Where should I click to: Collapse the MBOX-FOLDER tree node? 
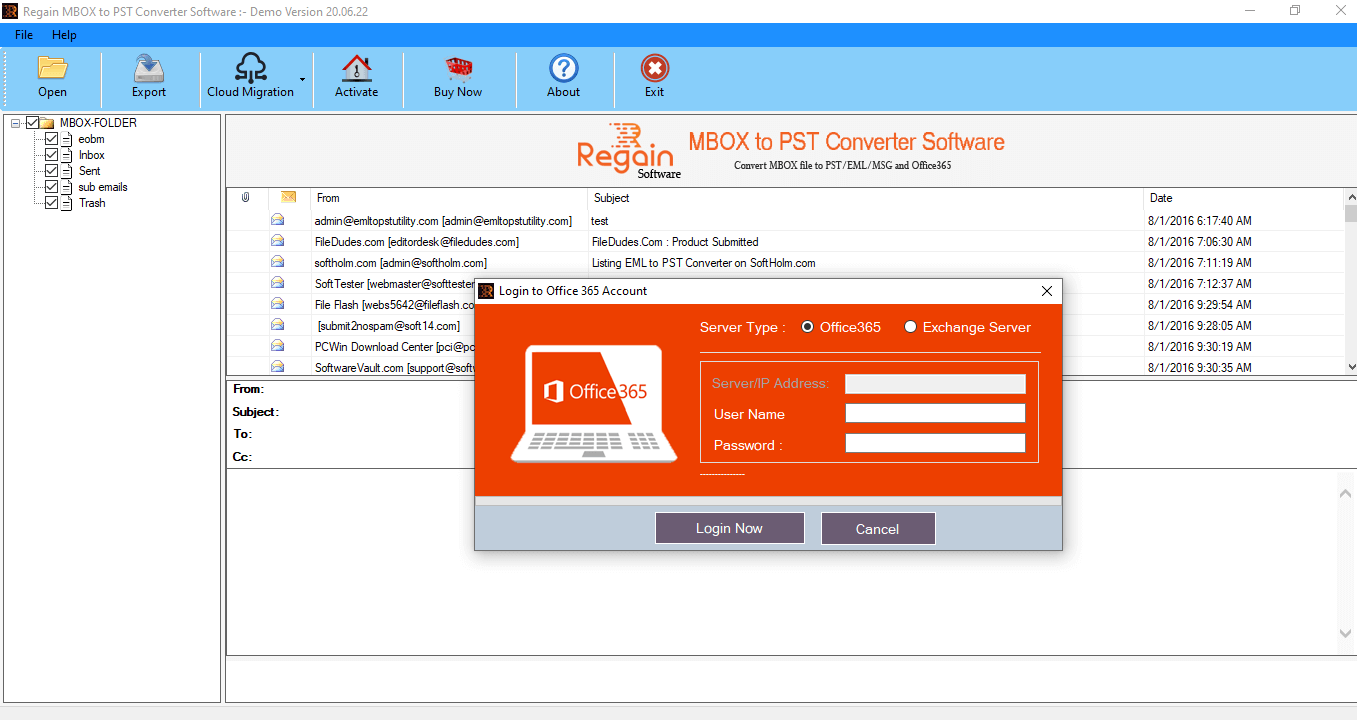coord(16,123)
